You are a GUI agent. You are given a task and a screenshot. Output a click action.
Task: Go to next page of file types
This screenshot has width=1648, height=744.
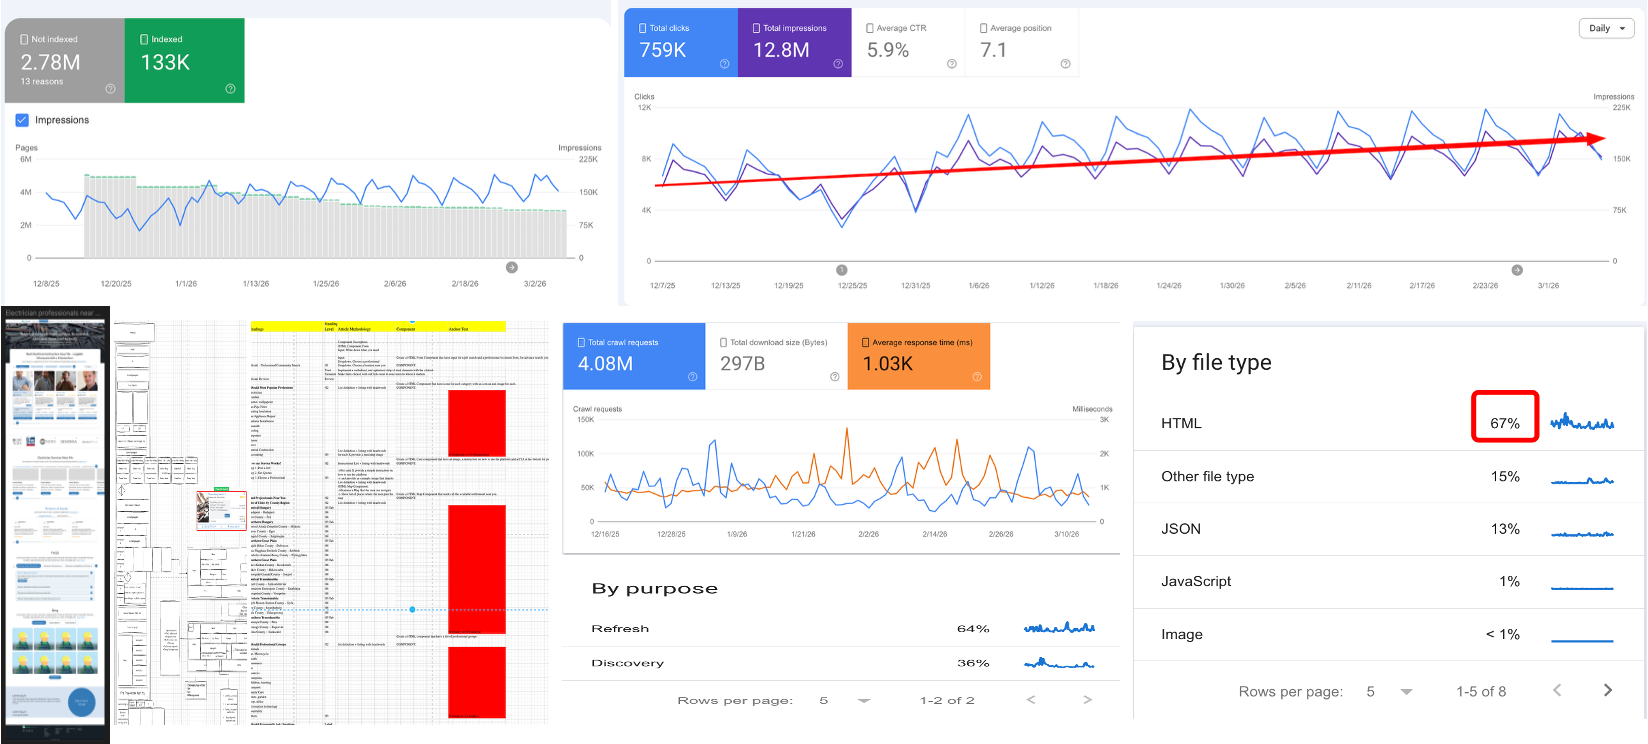[1608, 690]
